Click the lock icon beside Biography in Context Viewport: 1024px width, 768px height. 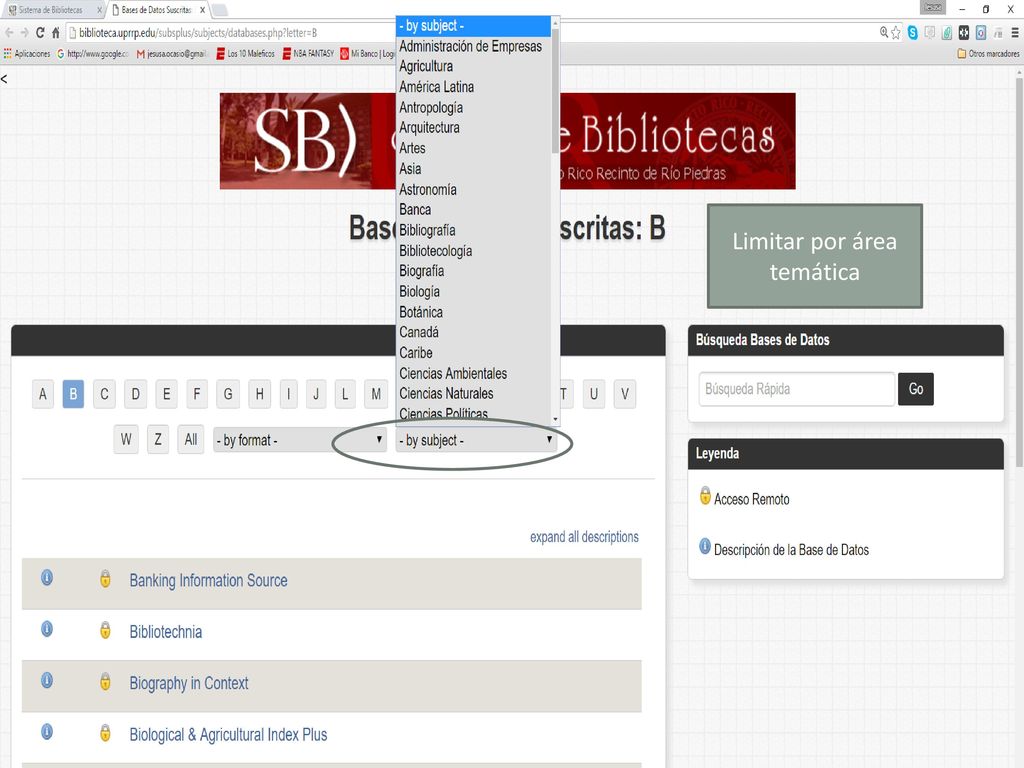[x=105, y=682]
